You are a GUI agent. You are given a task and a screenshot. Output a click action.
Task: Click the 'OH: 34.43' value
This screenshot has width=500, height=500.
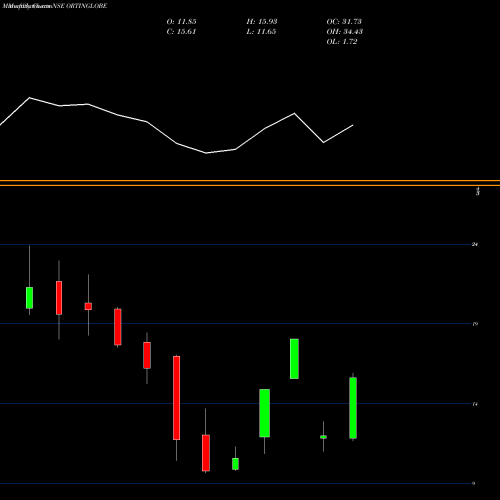345,32
